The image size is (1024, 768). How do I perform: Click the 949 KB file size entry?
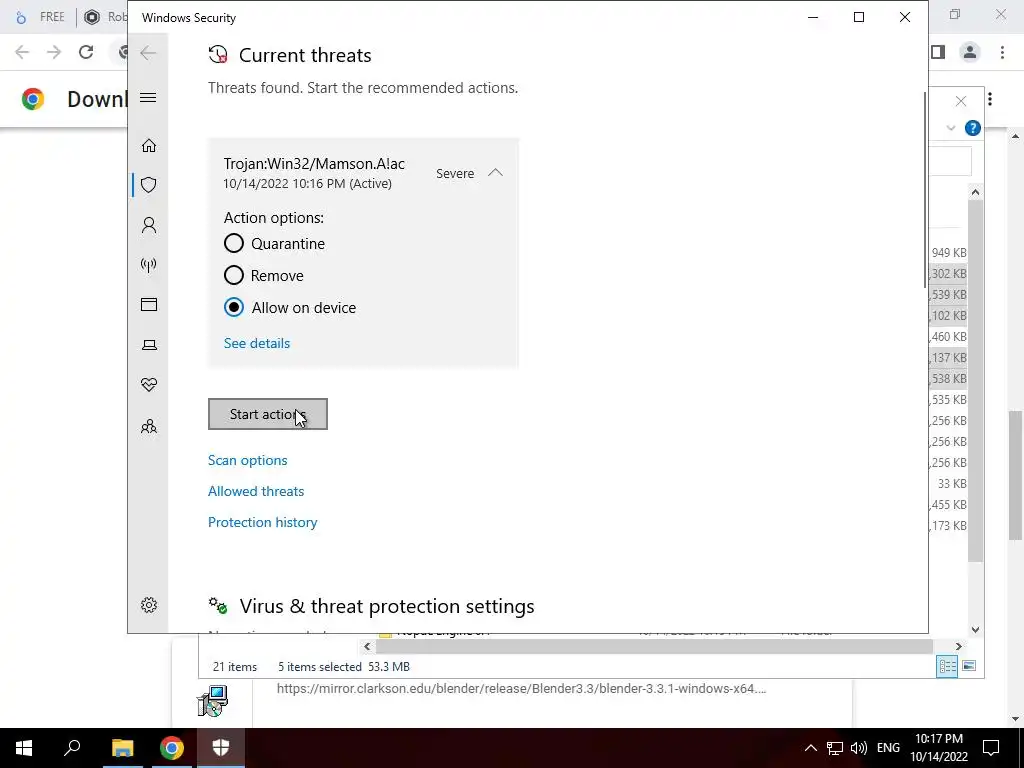949,253
